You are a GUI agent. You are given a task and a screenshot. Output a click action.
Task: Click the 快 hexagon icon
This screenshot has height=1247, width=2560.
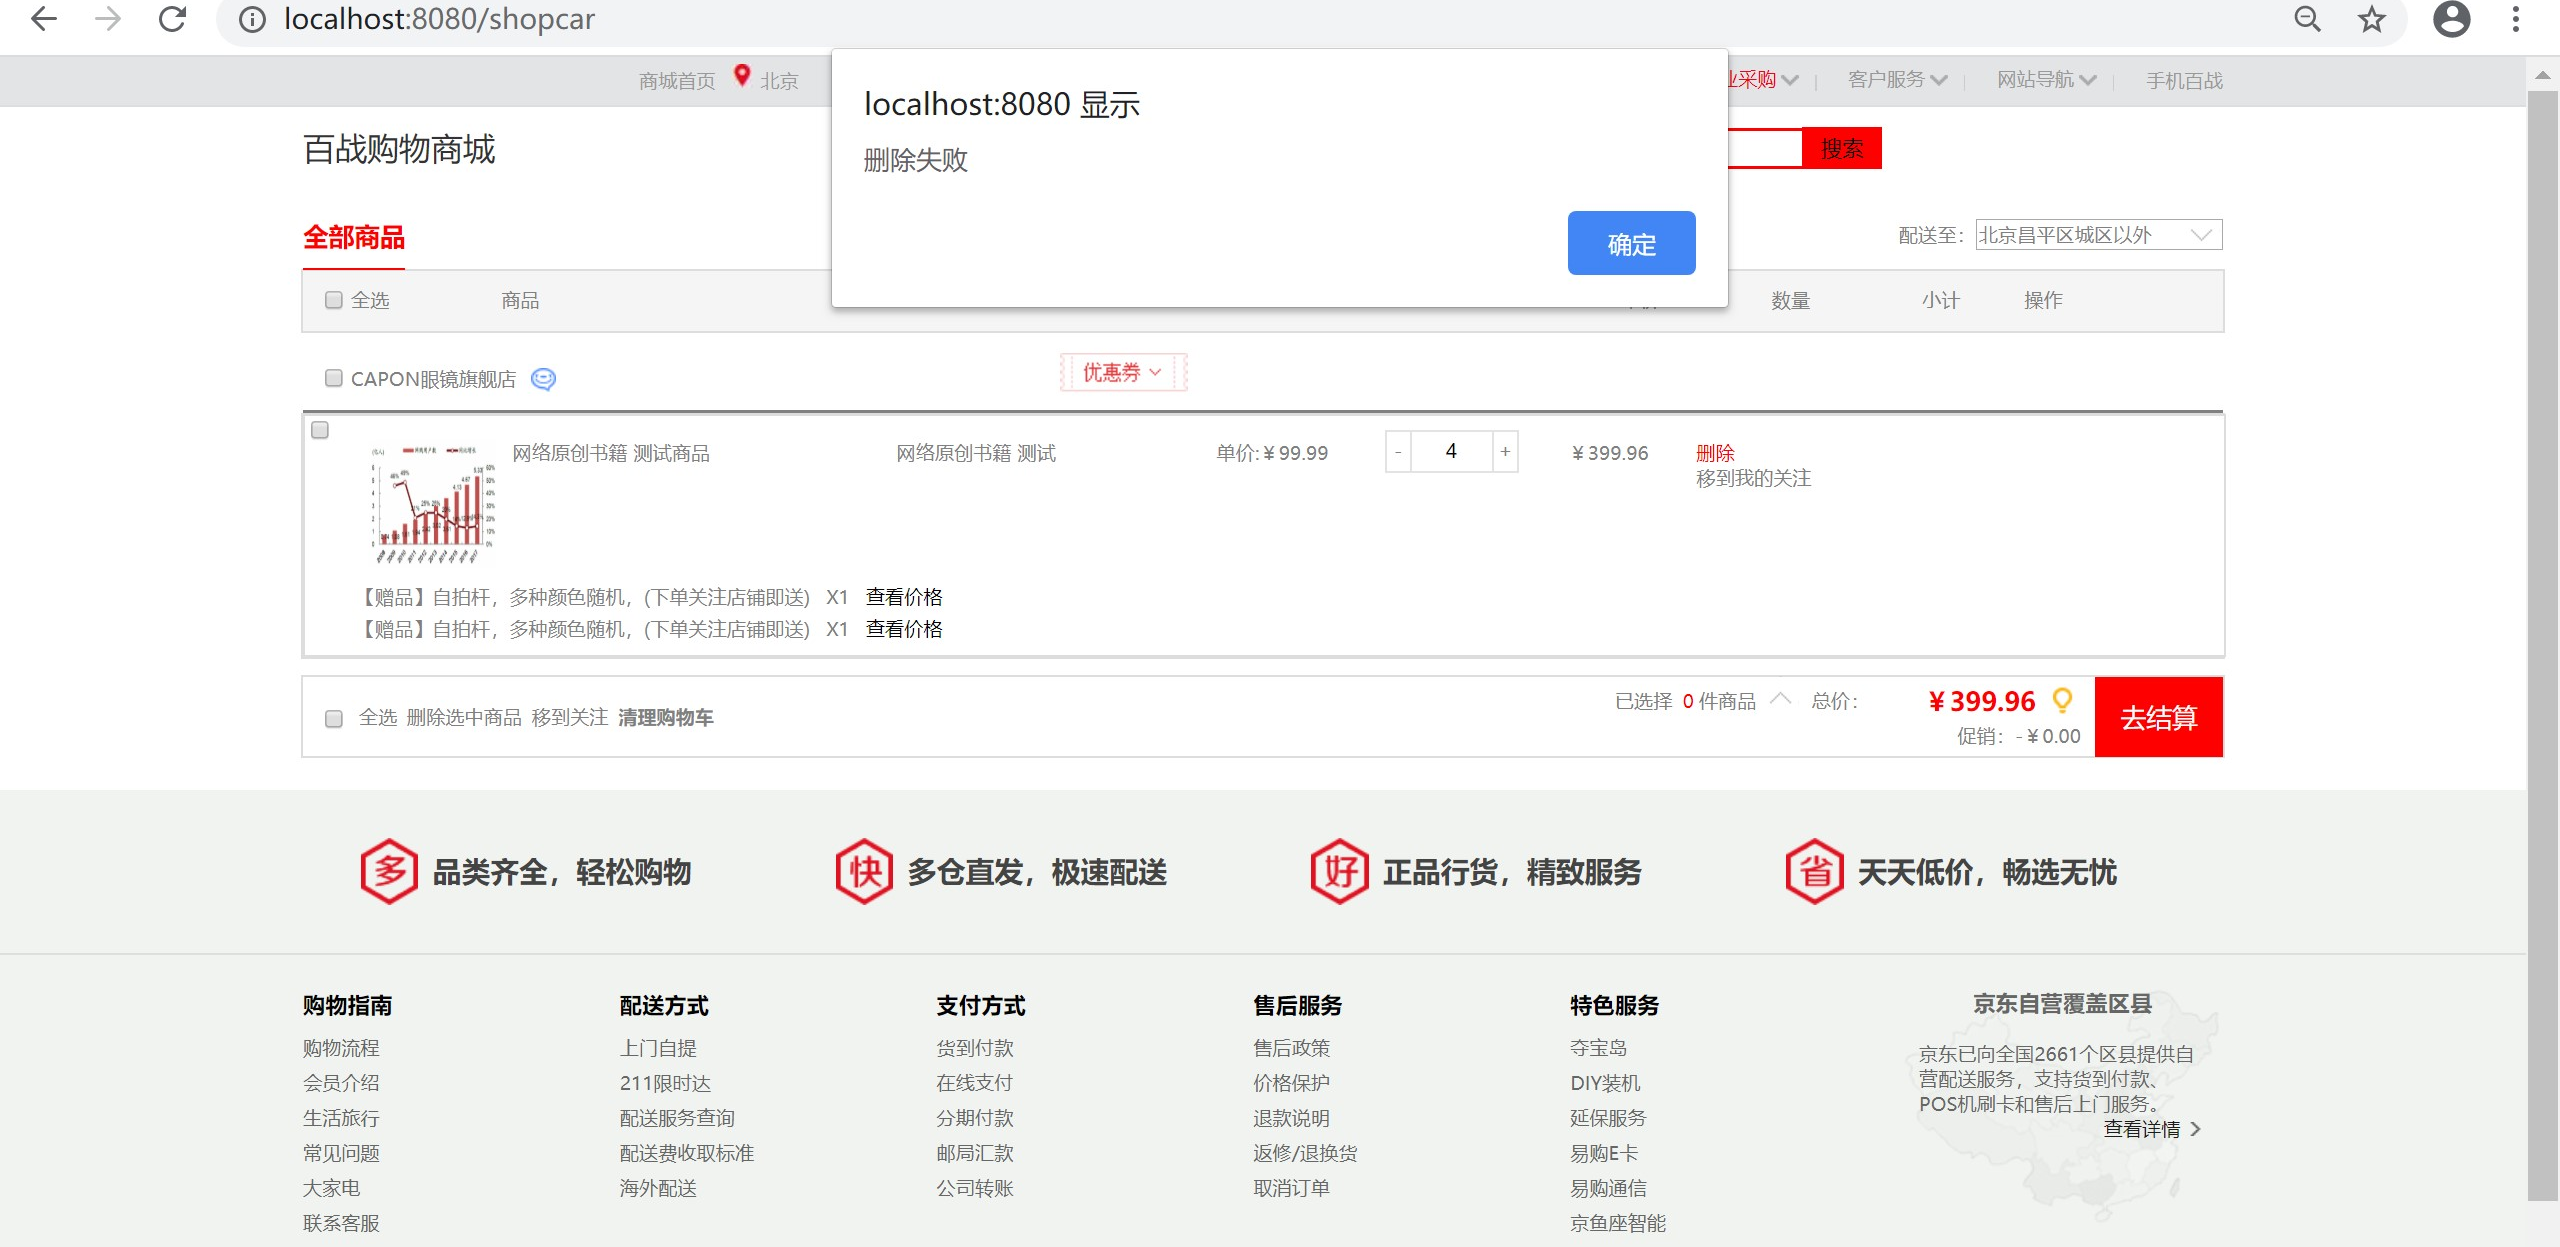click(x=864, y=871)
